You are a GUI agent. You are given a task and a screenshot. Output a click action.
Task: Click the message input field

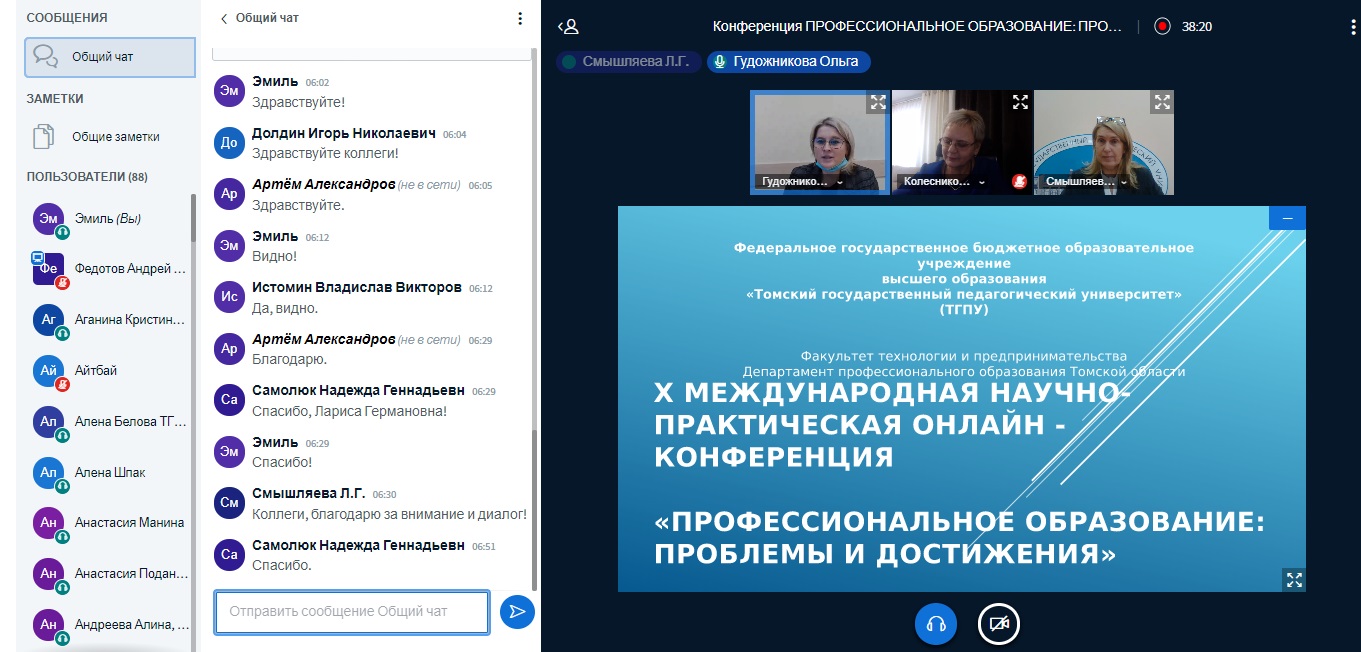tap(351, 612)
